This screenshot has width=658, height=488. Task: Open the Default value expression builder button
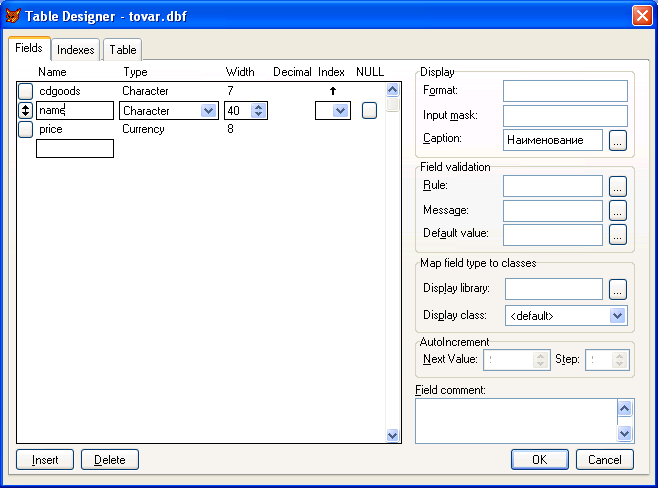618,234
